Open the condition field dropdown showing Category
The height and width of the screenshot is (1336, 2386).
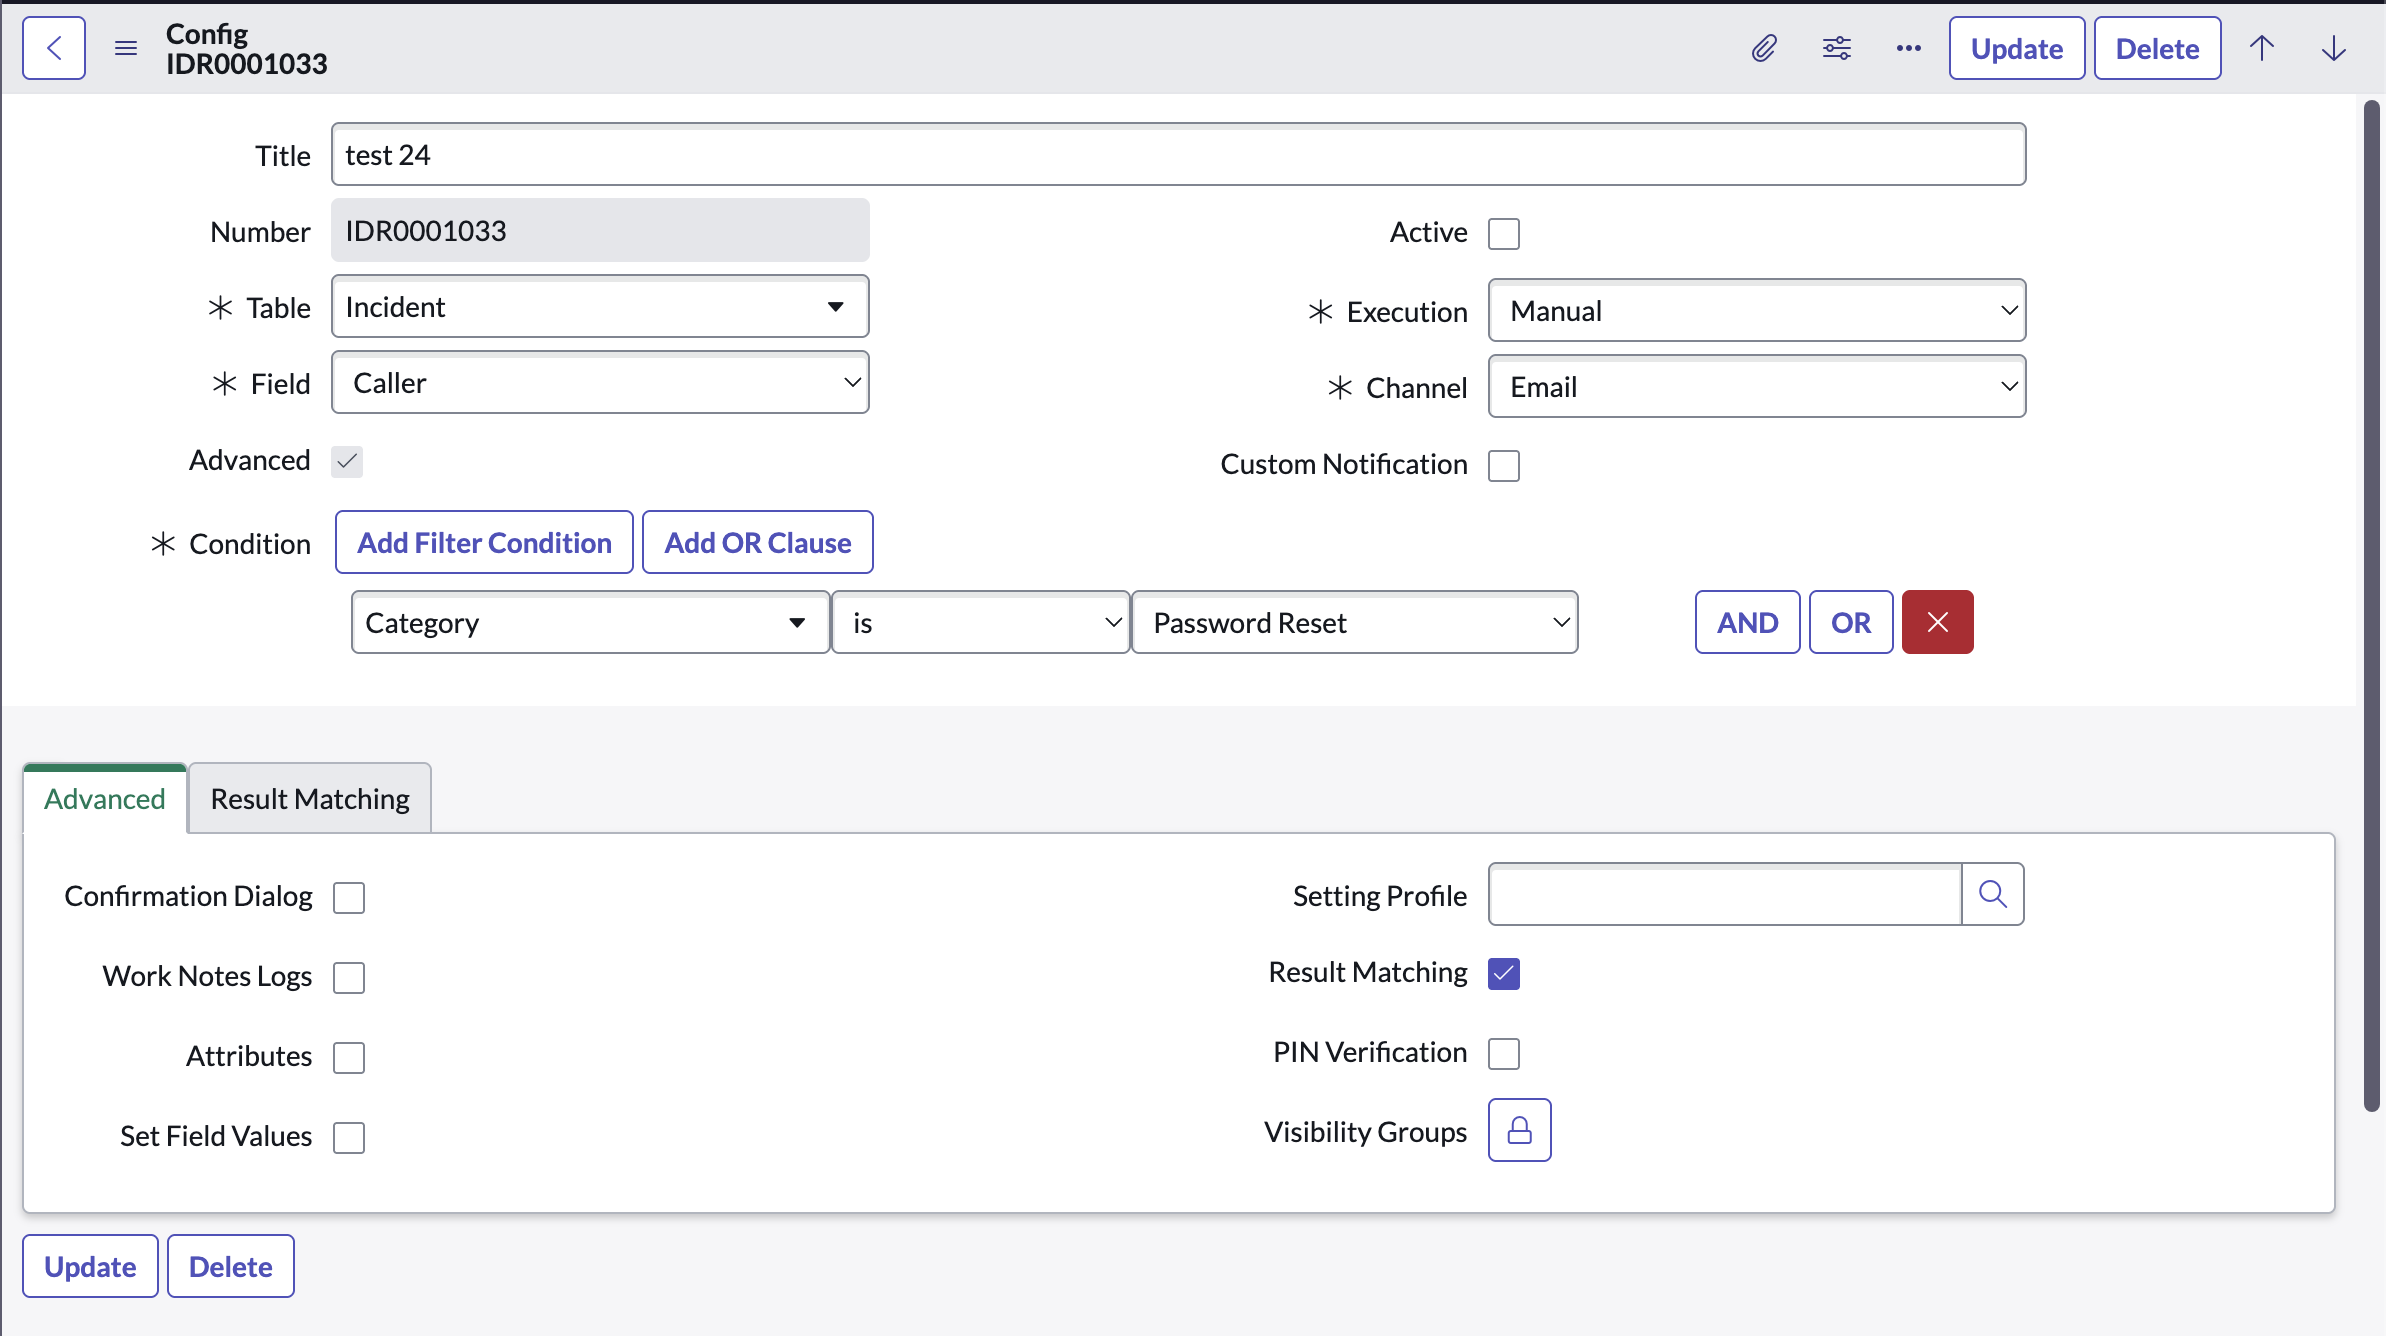pos(590,623)
